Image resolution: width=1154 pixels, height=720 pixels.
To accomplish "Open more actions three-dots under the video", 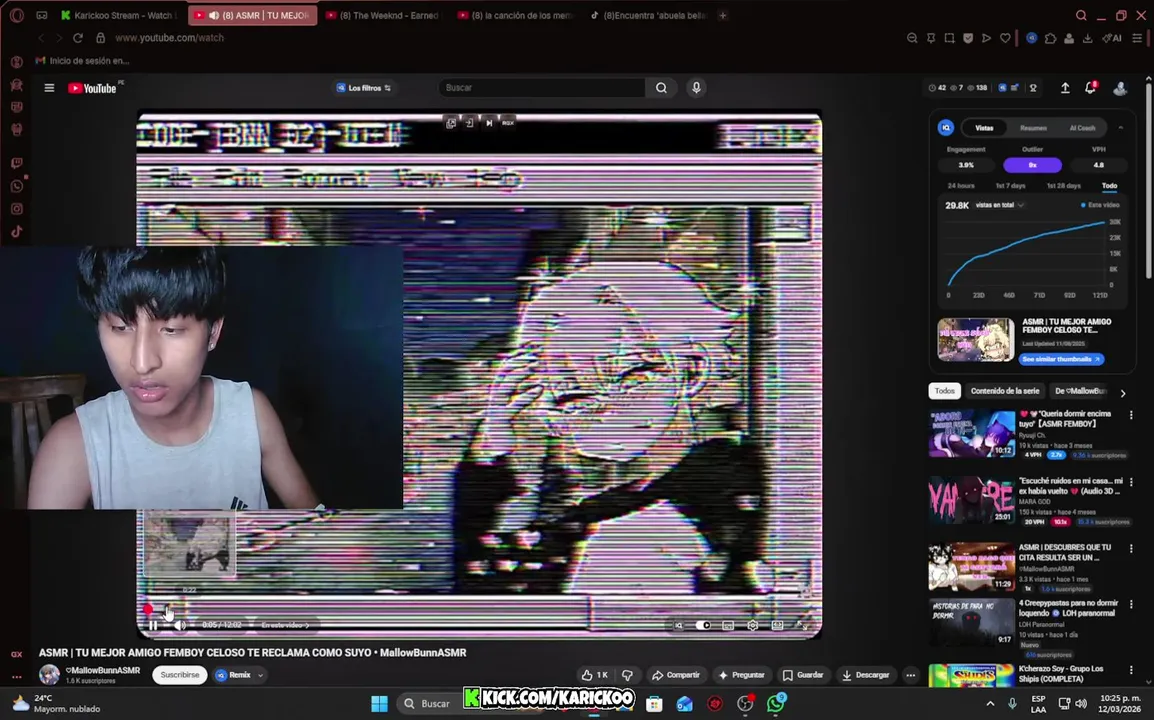I will point(910,675).
